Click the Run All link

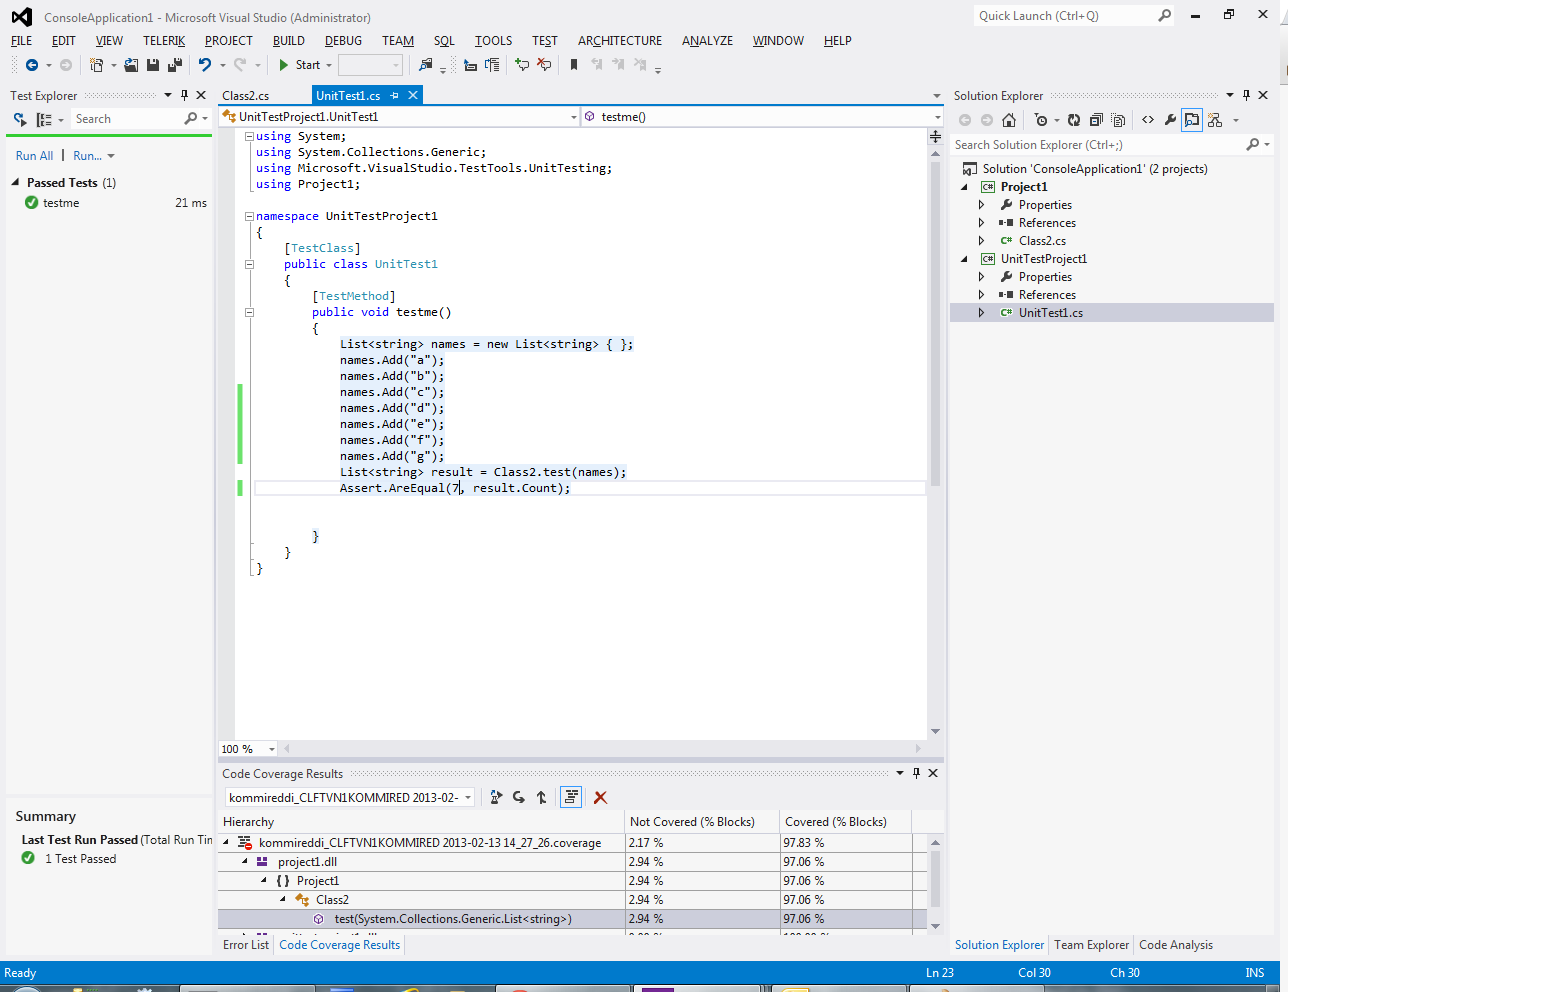[x=34, y=156]
